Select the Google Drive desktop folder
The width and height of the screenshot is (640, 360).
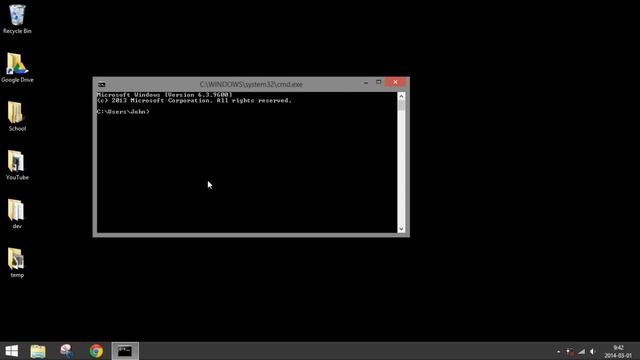17,68
